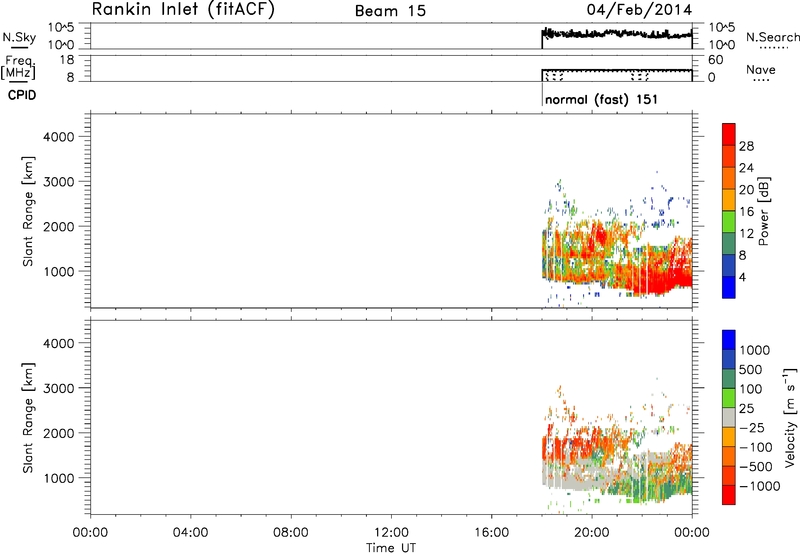Click the "4" power colorbar tick label
Screen dimensions: 800x554
tap(743, 277)
